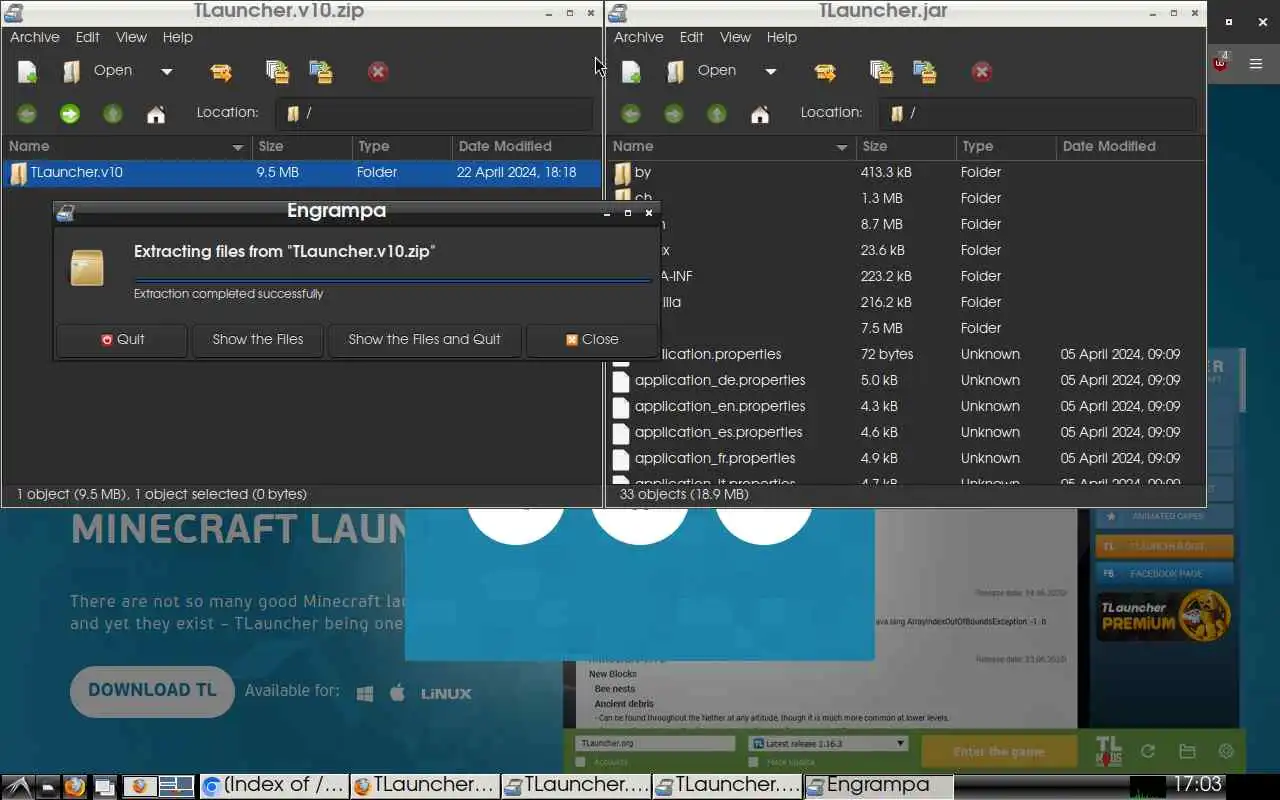This screenshot has height=800, width=1280.
Task: Sort by Date Modified in TLauncher.v10.zip window
Action: pos(526,147)
